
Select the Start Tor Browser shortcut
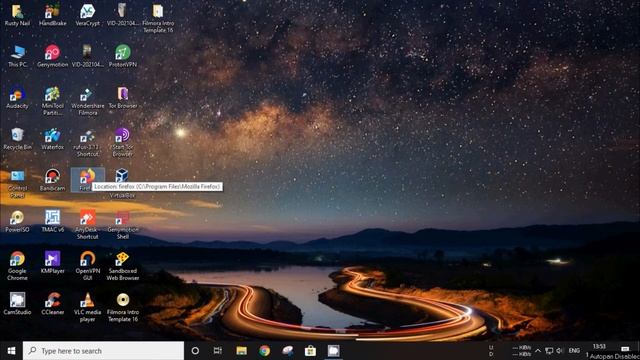122,142
